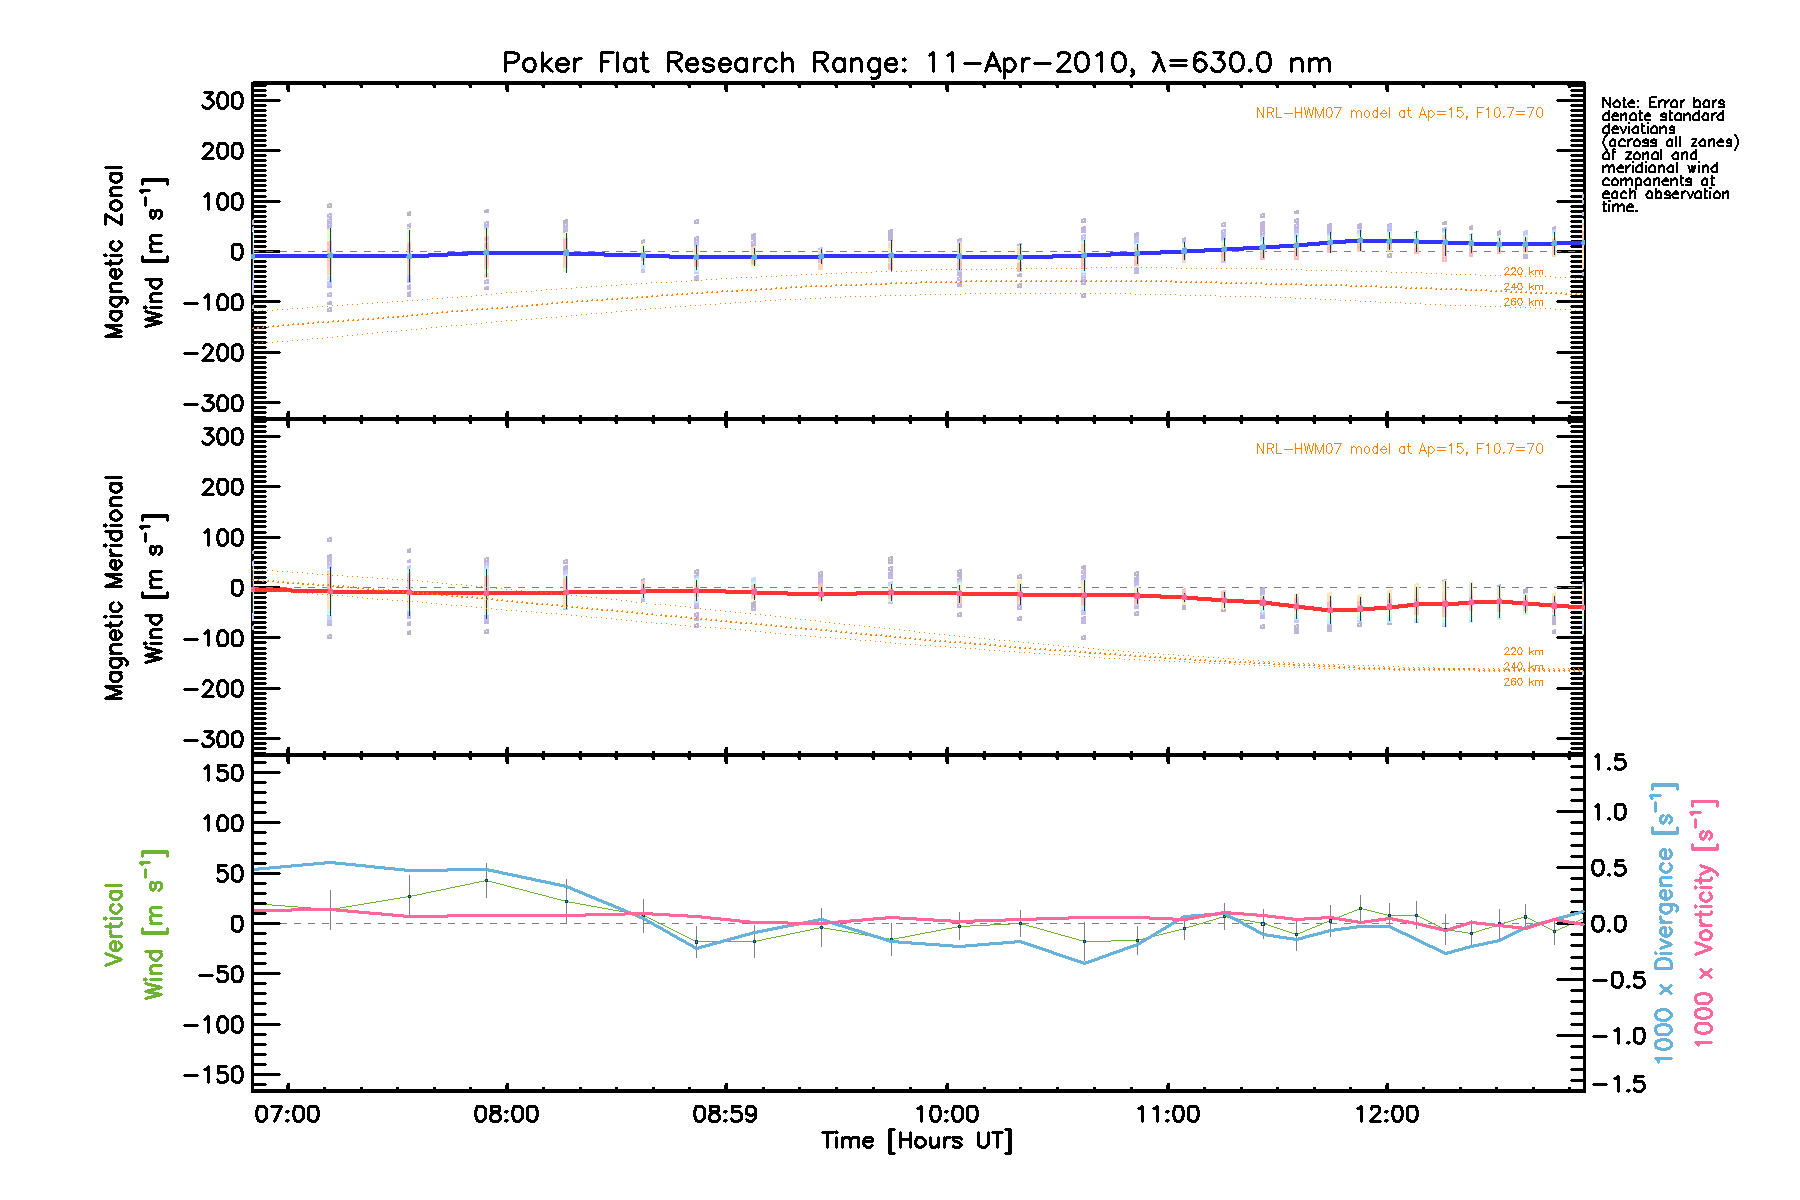Click the NRL-HWM07 model label in meridional panel
Screen dimensions: 1800x1200
tap(1399, 449)
